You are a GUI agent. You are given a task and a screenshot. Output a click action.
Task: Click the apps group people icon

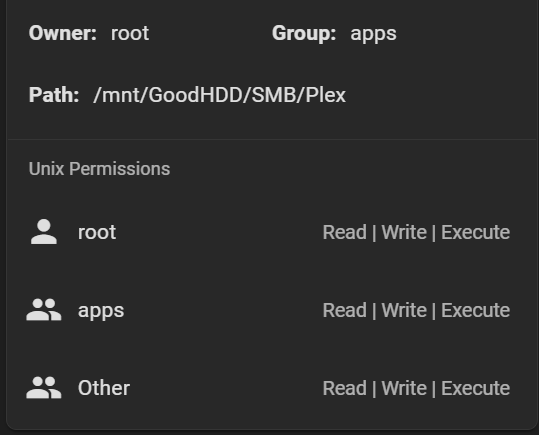click(44, 309)
